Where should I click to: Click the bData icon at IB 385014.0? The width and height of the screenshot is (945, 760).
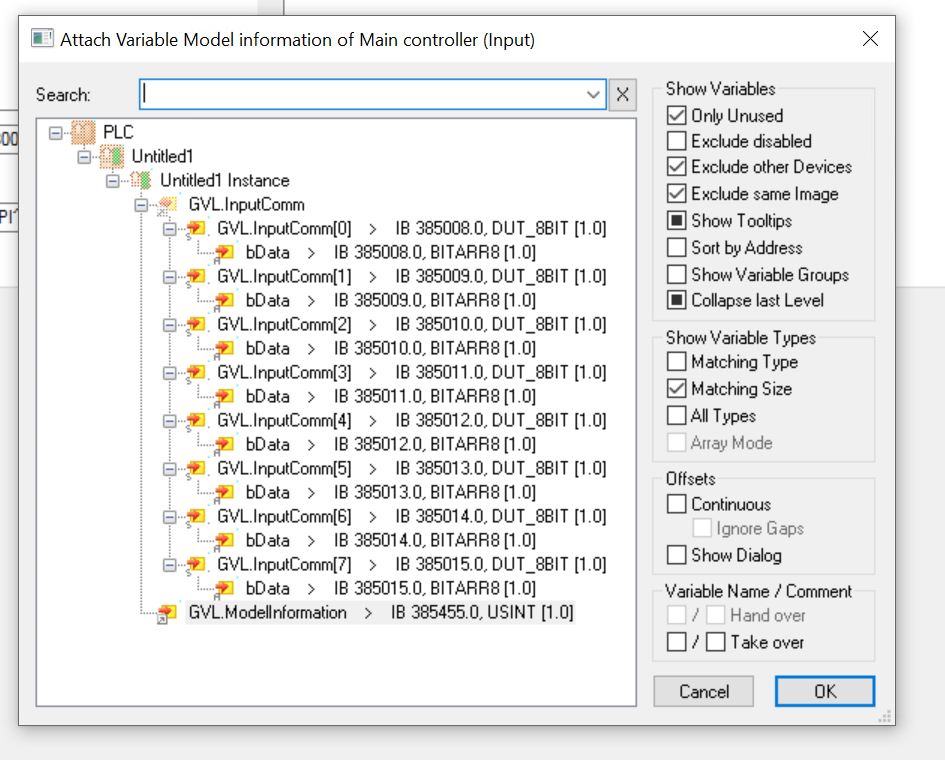coord(224,541)
